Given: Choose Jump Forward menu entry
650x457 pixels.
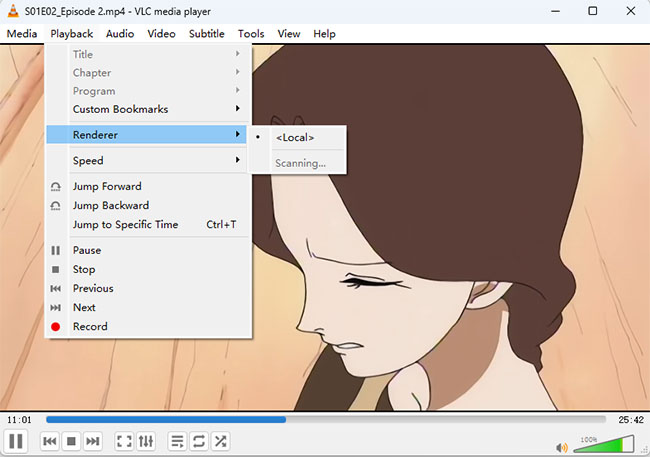Looking at the screenshot, I should click(146, 186).
